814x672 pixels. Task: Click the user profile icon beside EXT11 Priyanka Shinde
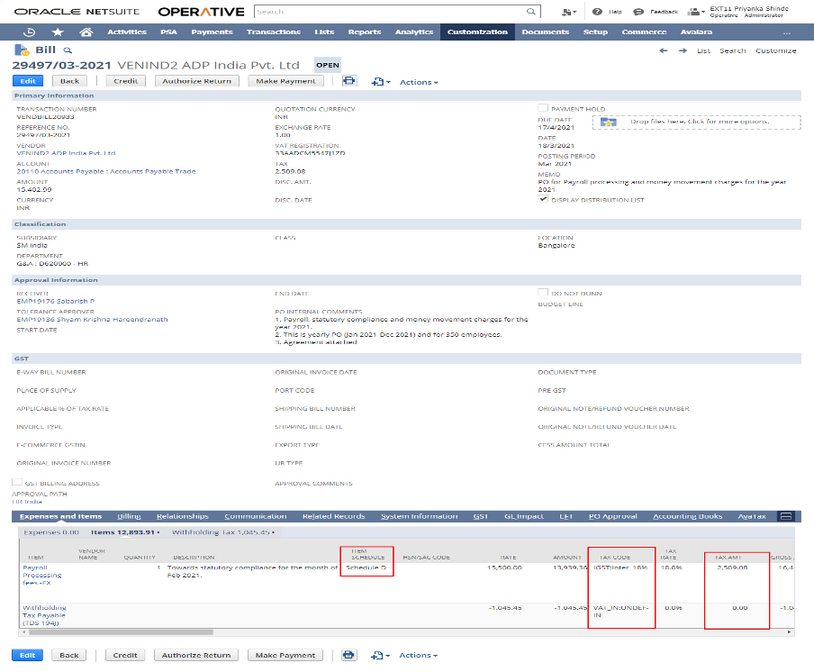[x=696, y=11]
